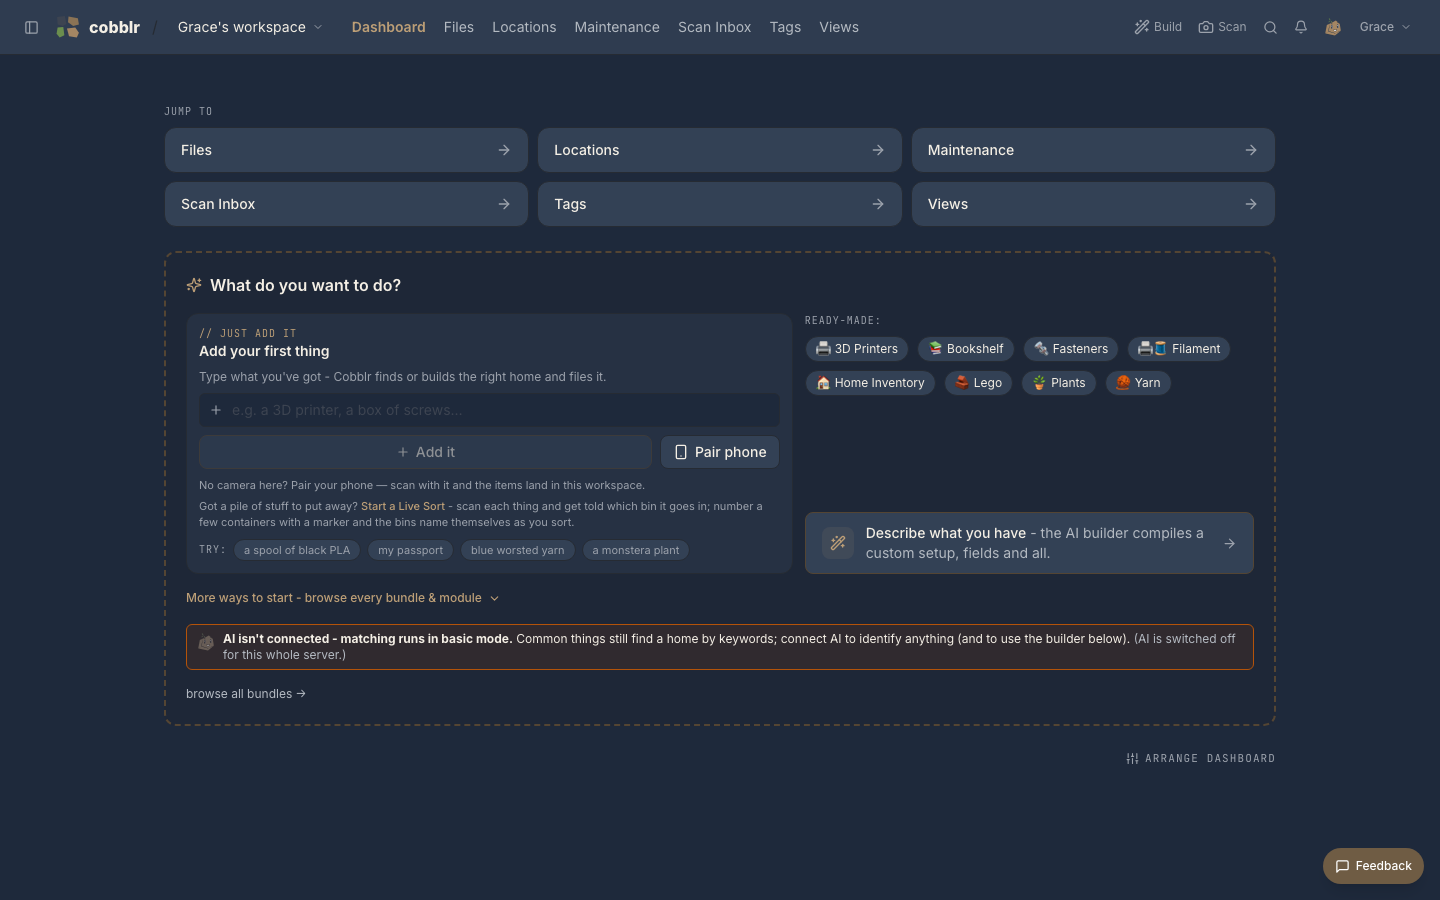Open the Scan camera tool

1222,27
